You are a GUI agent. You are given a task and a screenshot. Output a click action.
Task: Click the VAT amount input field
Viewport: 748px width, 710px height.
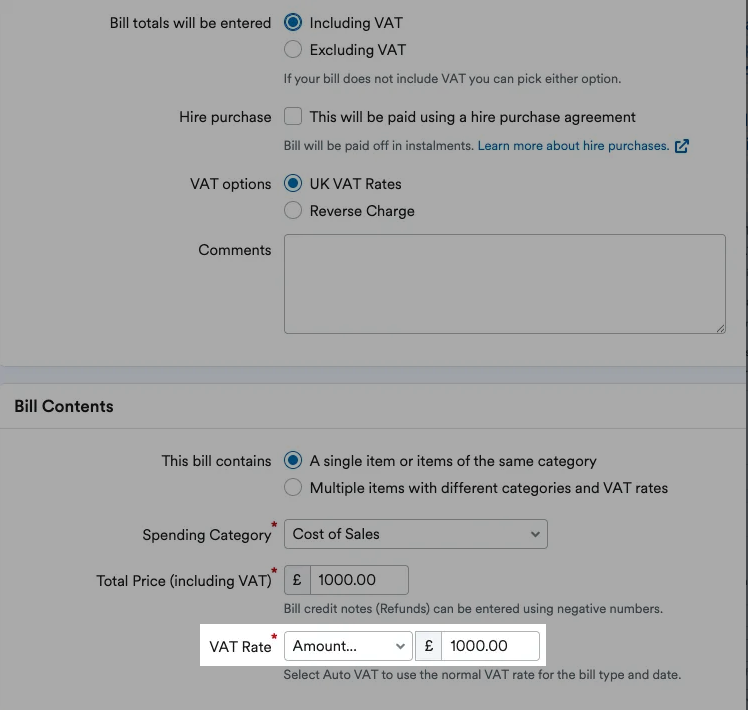point(490,646)
